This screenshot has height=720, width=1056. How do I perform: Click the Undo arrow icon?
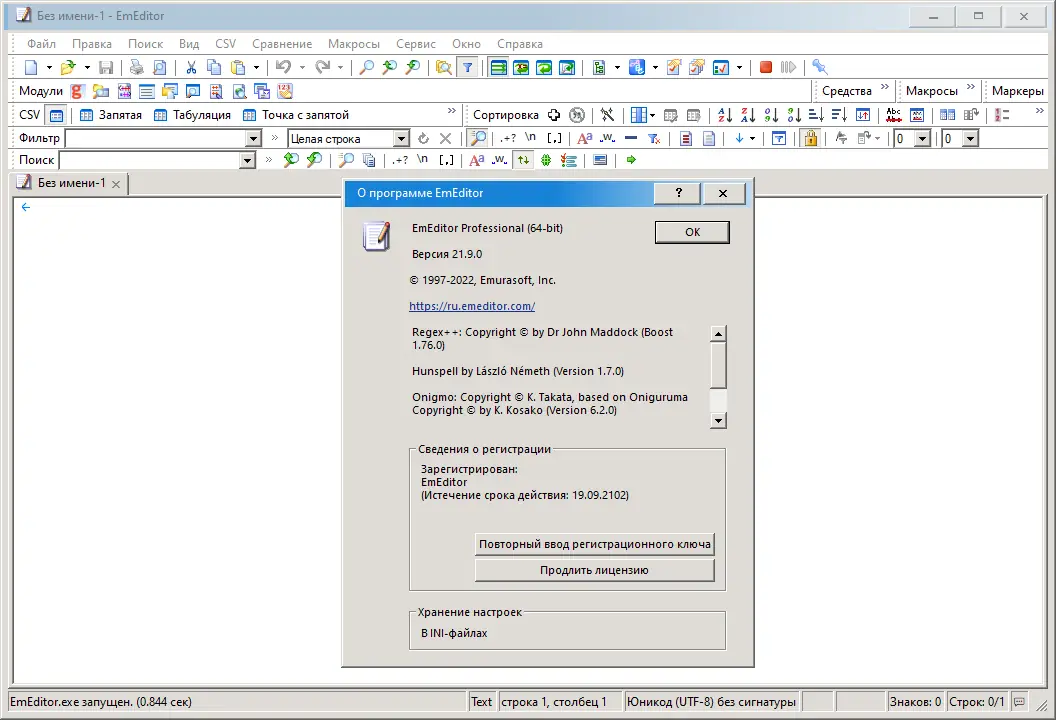pos(284,67)
